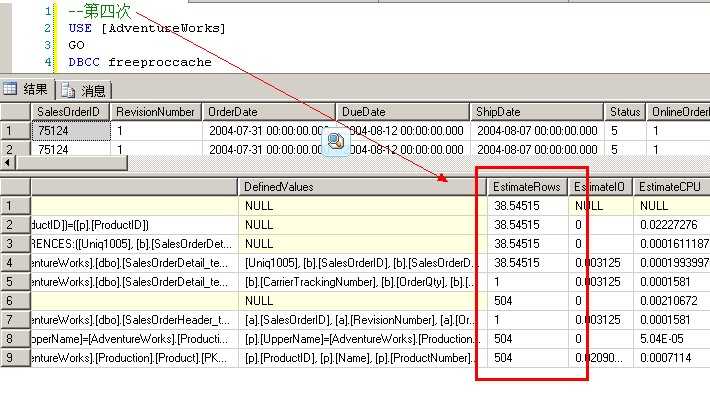Click DefinedValues cell starting [p].[ProductID], [p].[Name]

click(x=362, y=358)
